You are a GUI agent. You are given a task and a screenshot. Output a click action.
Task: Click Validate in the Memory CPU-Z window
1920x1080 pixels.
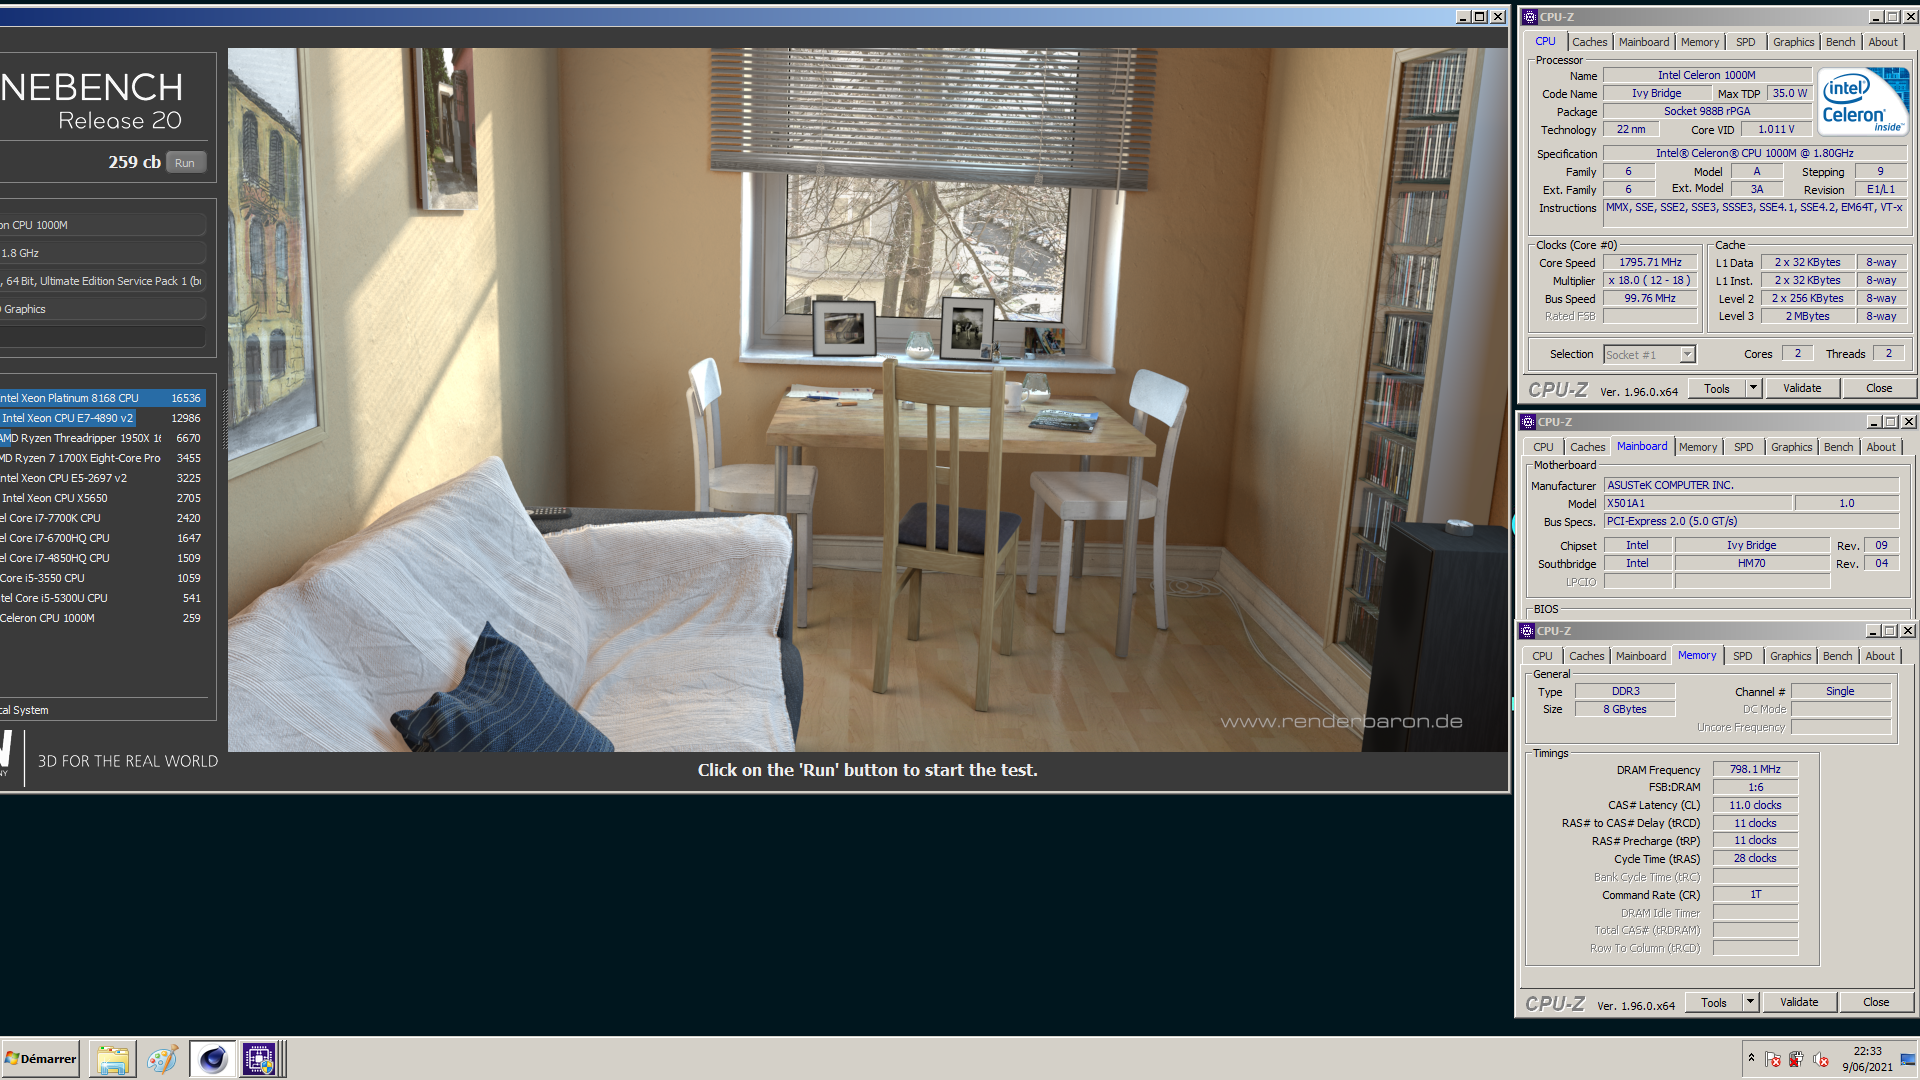point(1799,1002)
